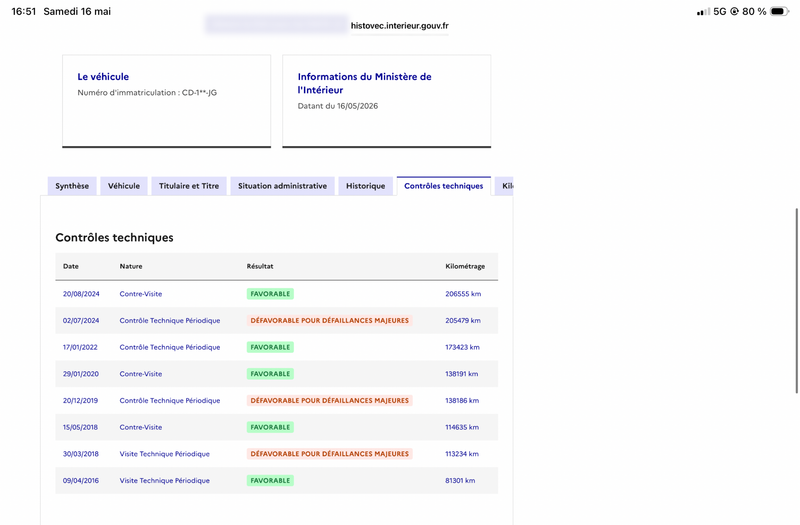Click the 81301 km mileage value

[460, 481]
